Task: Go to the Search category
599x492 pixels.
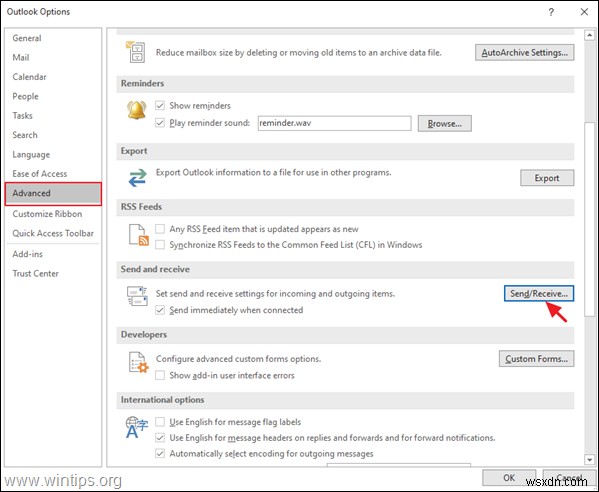Action: point(53,135)
